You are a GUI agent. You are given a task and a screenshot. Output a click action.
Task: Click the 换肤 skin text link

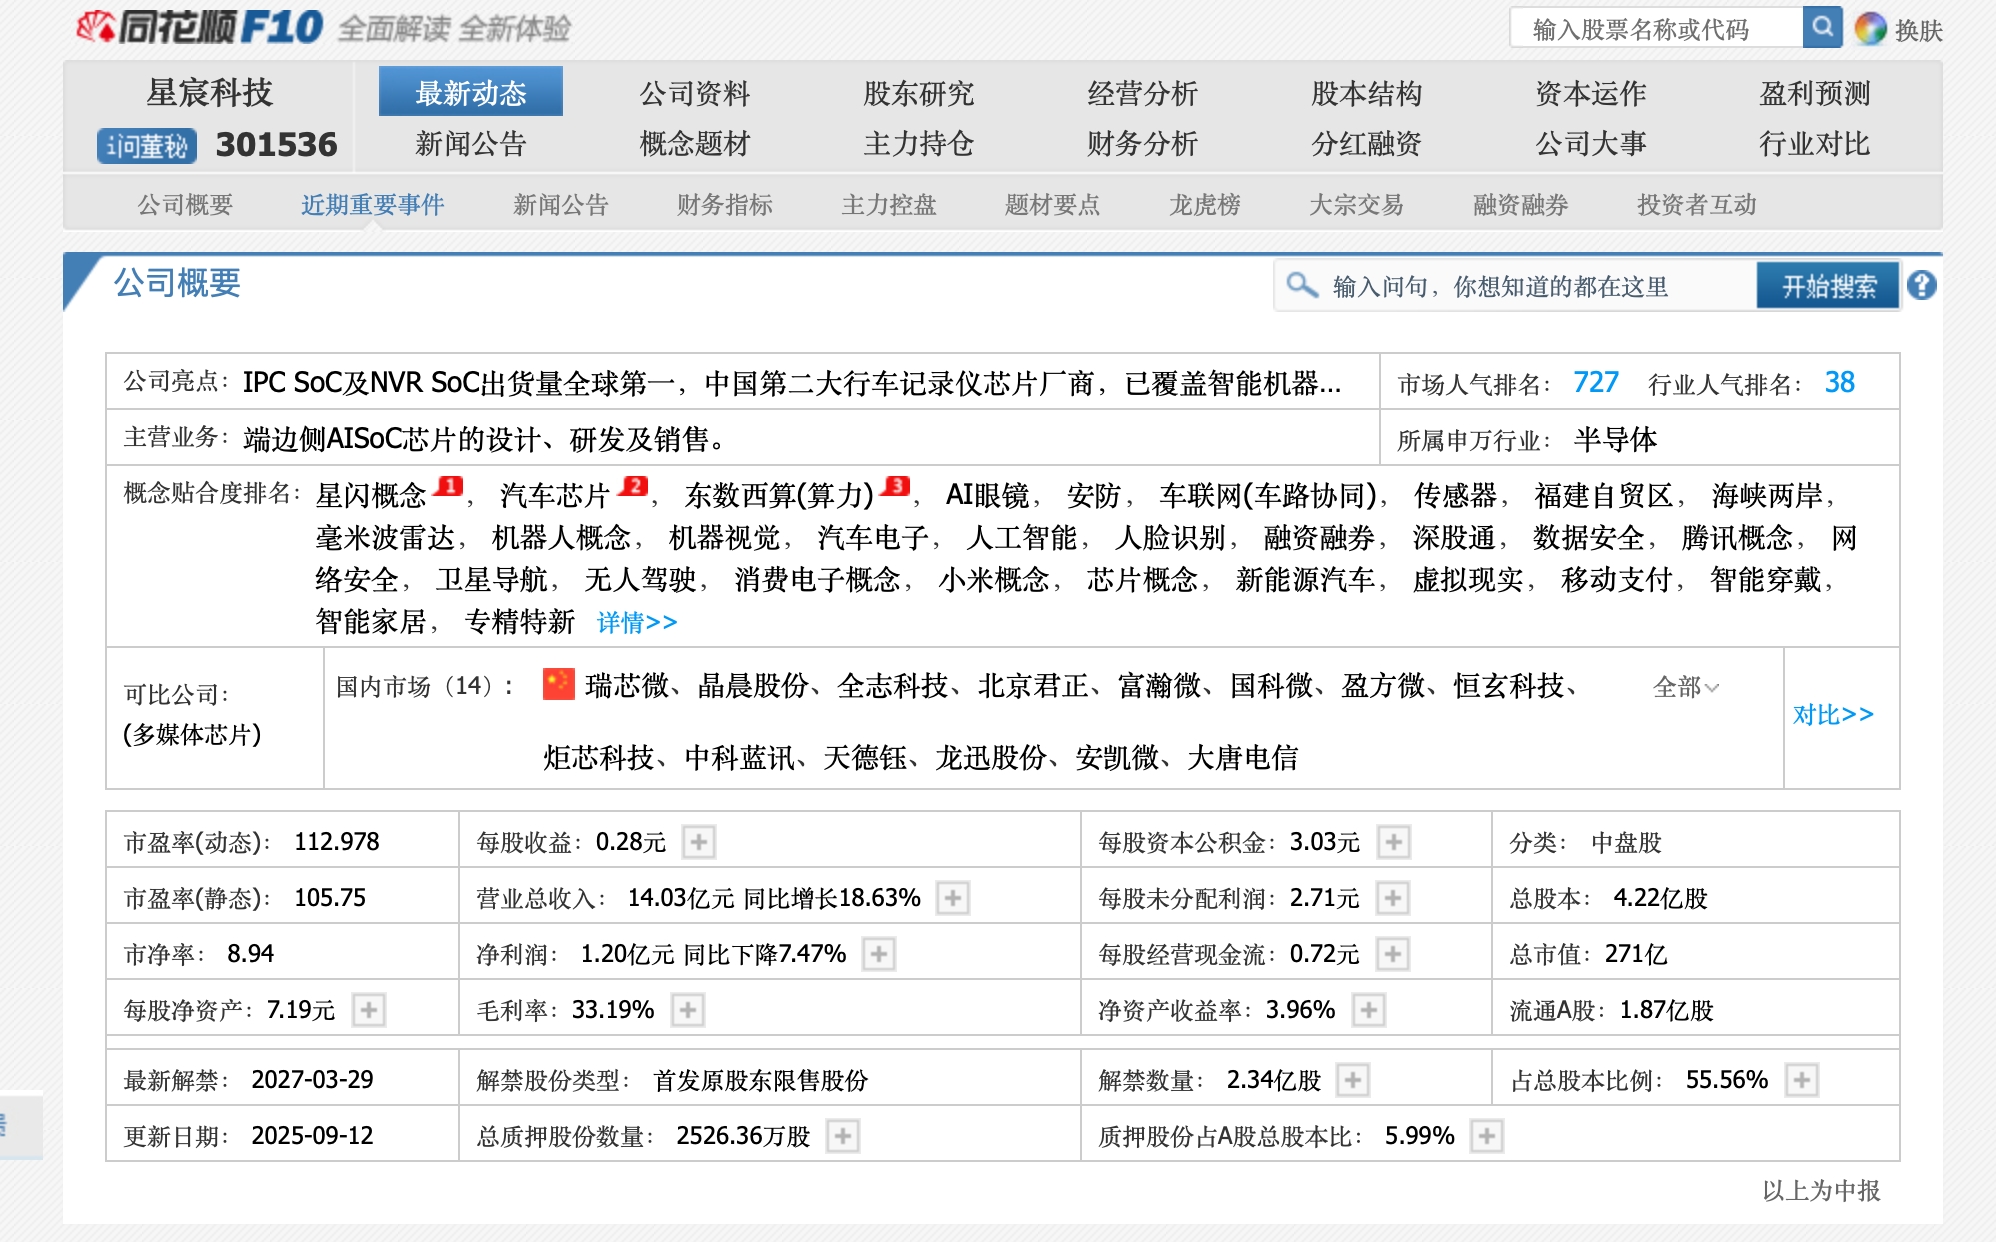tap(1919, 30)
